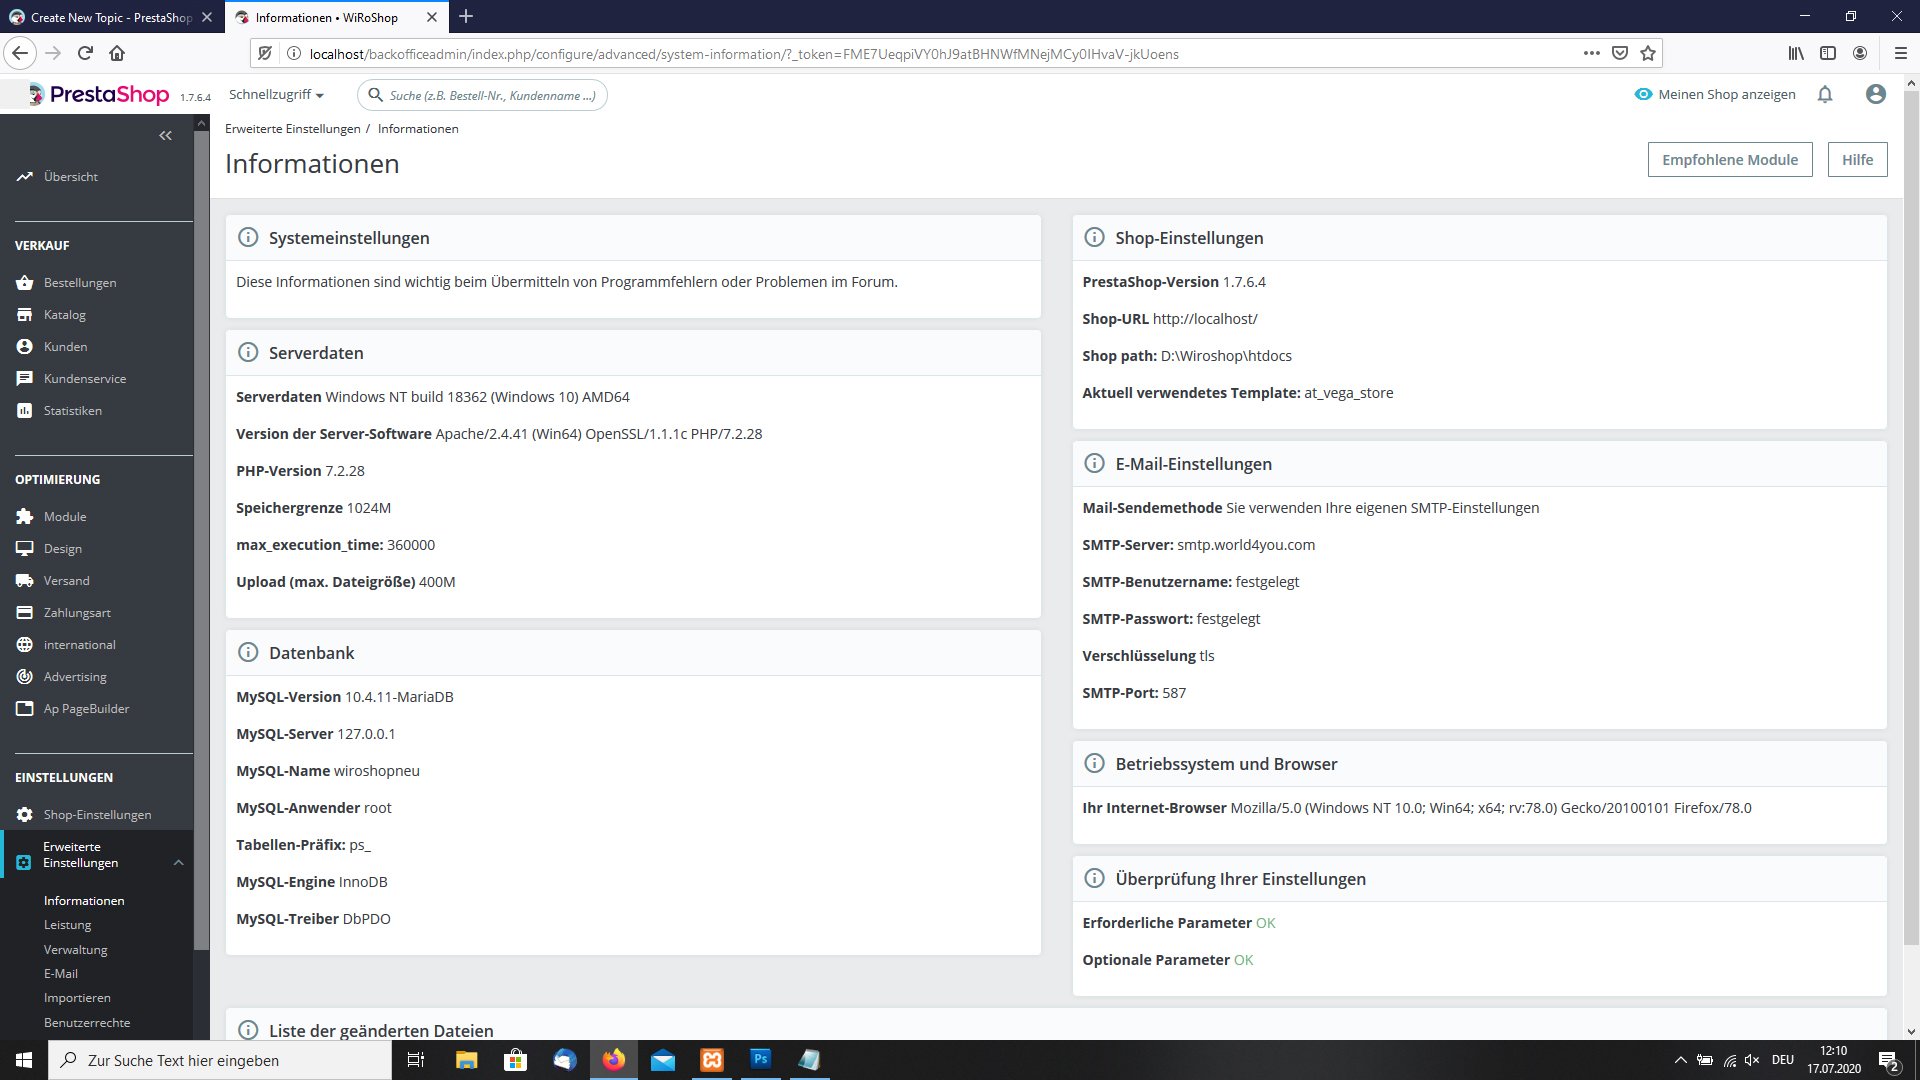The height and width of the screenshot is (1080, 1920).
Task: Click the Bestellungen basket icon
Action: coord(25,283)
